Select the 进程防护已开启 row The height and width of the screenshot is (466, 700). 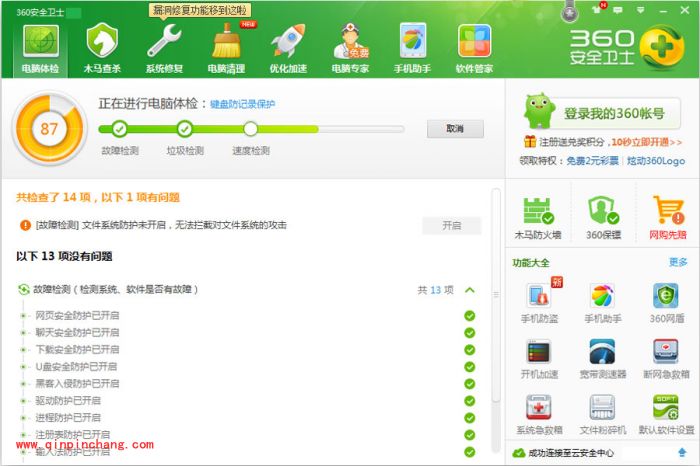(247, 417)
